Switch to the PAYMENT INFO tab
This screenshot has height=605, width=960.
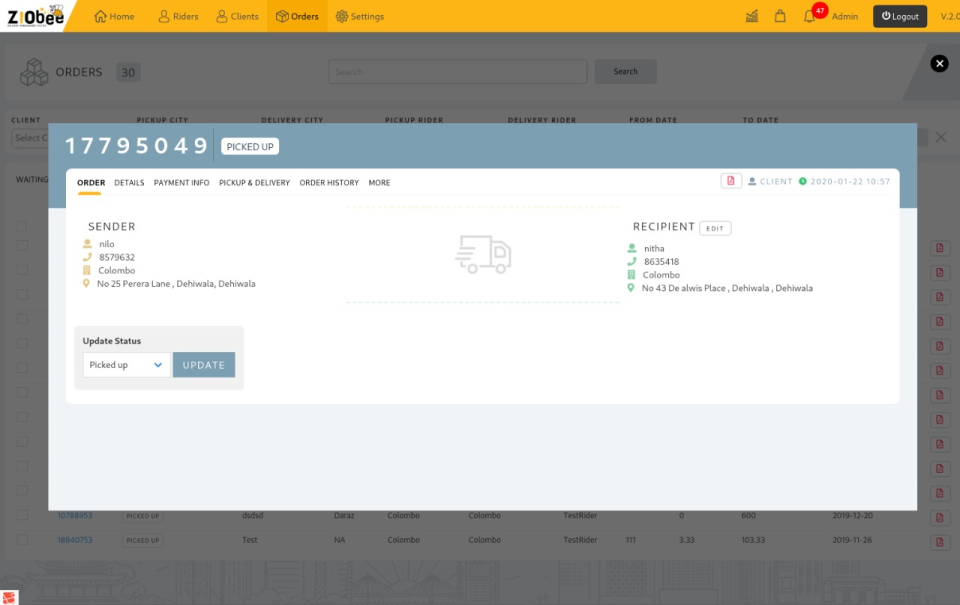click(x=181, y=183)
